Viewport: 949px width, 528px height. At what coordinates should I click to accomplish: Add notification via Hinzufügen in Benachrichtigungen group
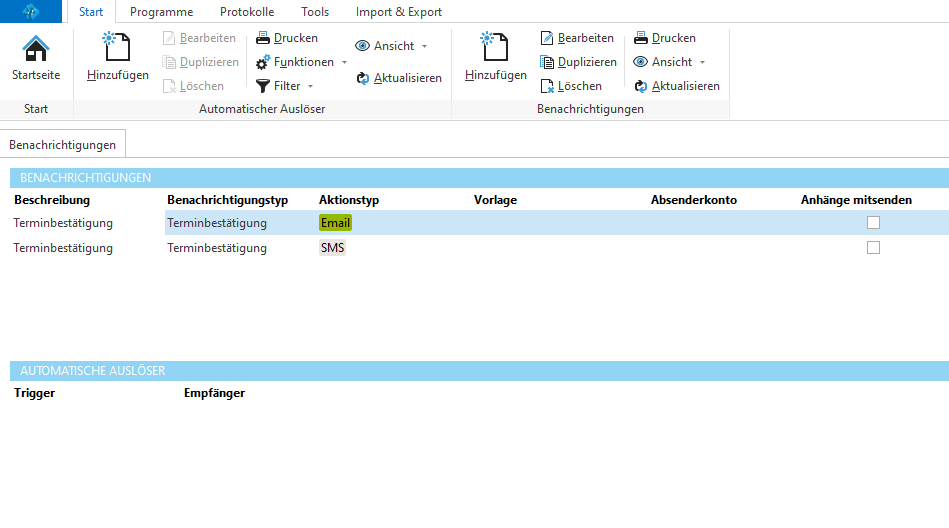[x=496, y=58]
